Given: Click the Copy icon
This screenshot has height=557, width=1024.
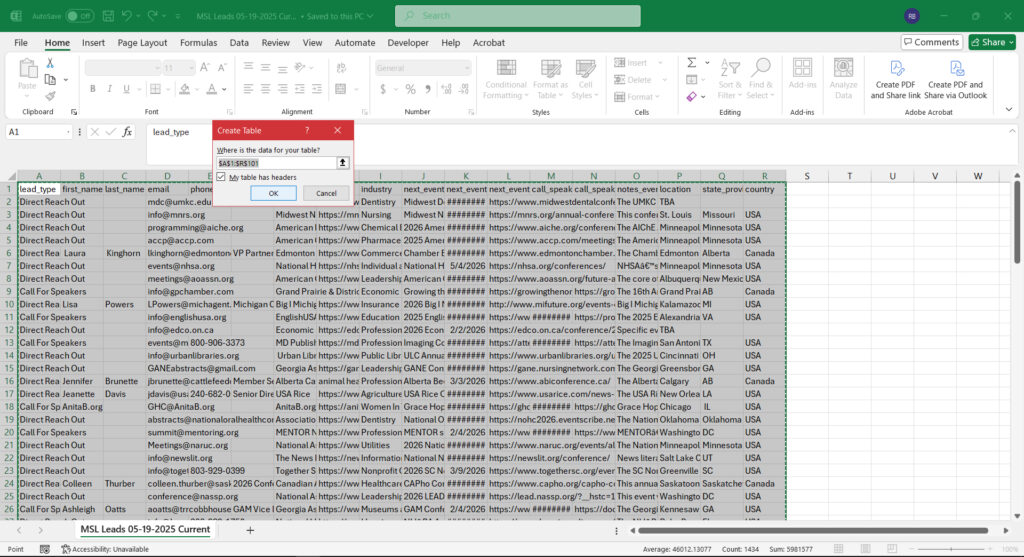Looking at the screenshot, I should [x=50, y=80].
